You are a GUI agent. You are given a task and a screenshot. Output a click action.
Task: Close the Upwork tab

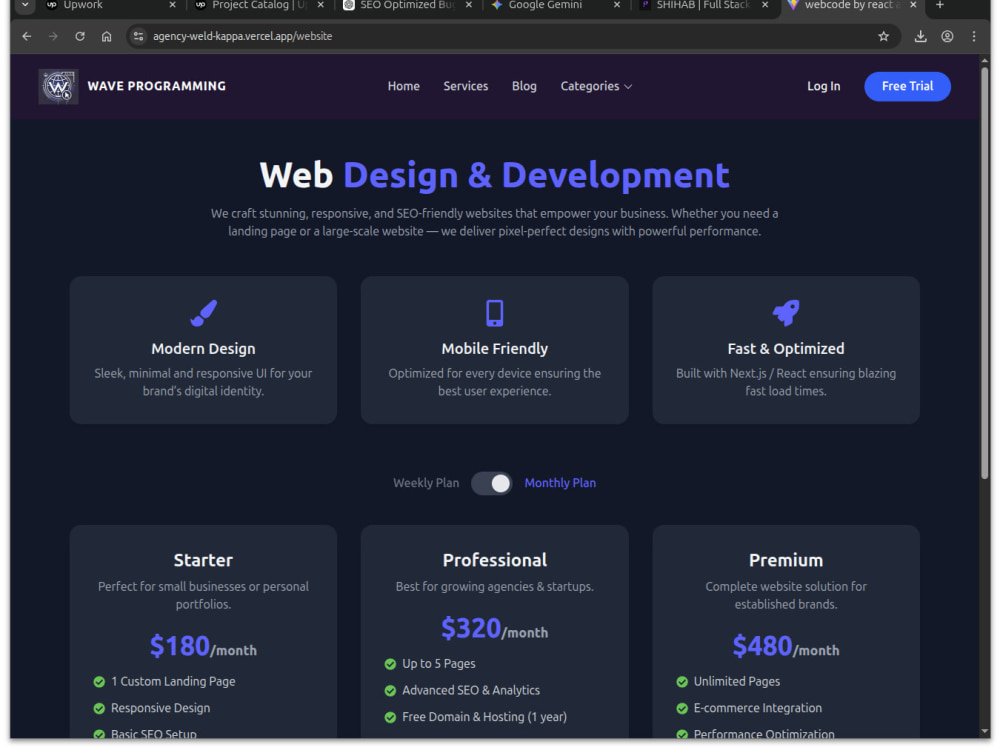[172, 5]
